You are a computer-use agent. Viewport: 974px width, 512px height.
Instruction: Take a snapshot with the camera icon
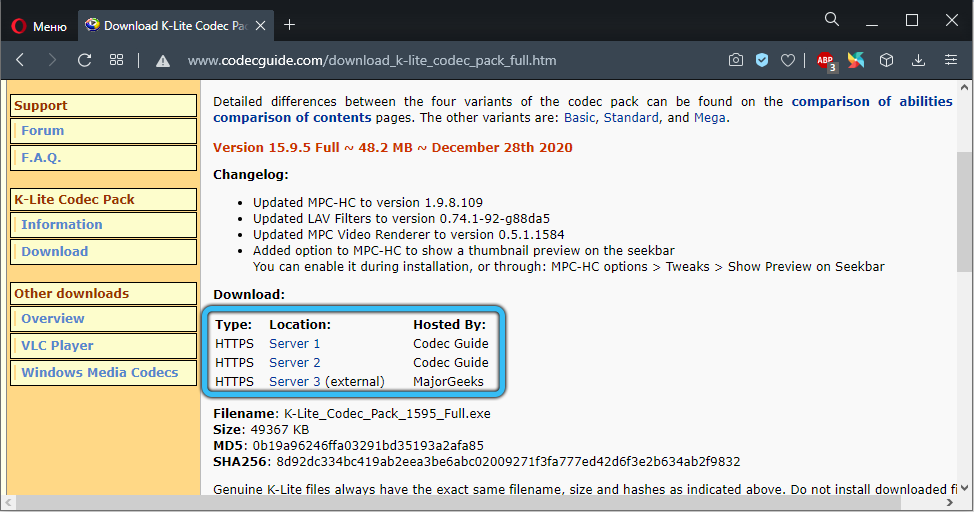(x=736, y=60)
